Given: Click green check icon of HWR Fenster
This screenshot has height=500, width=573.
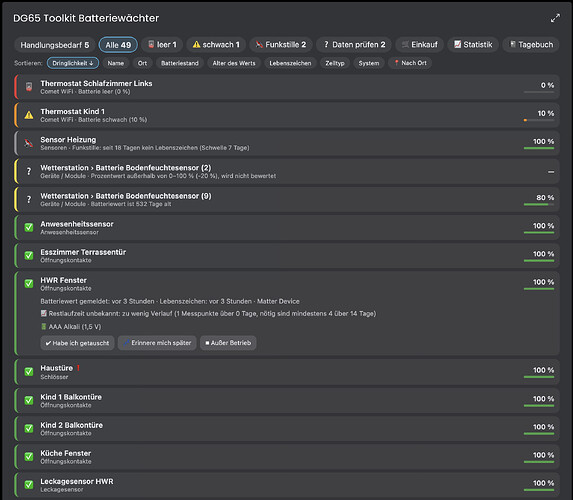Looking at the screenshot, I should point(29,284).
